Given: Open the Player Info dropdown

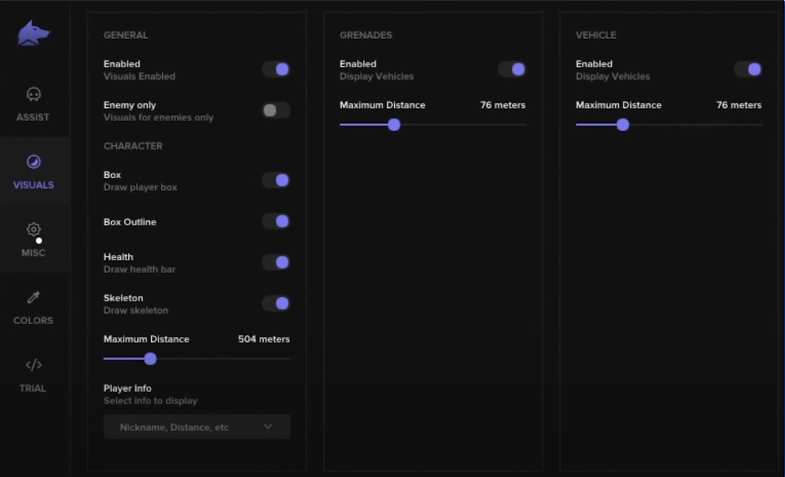Looking at the screenshot, I should (196, 427).
